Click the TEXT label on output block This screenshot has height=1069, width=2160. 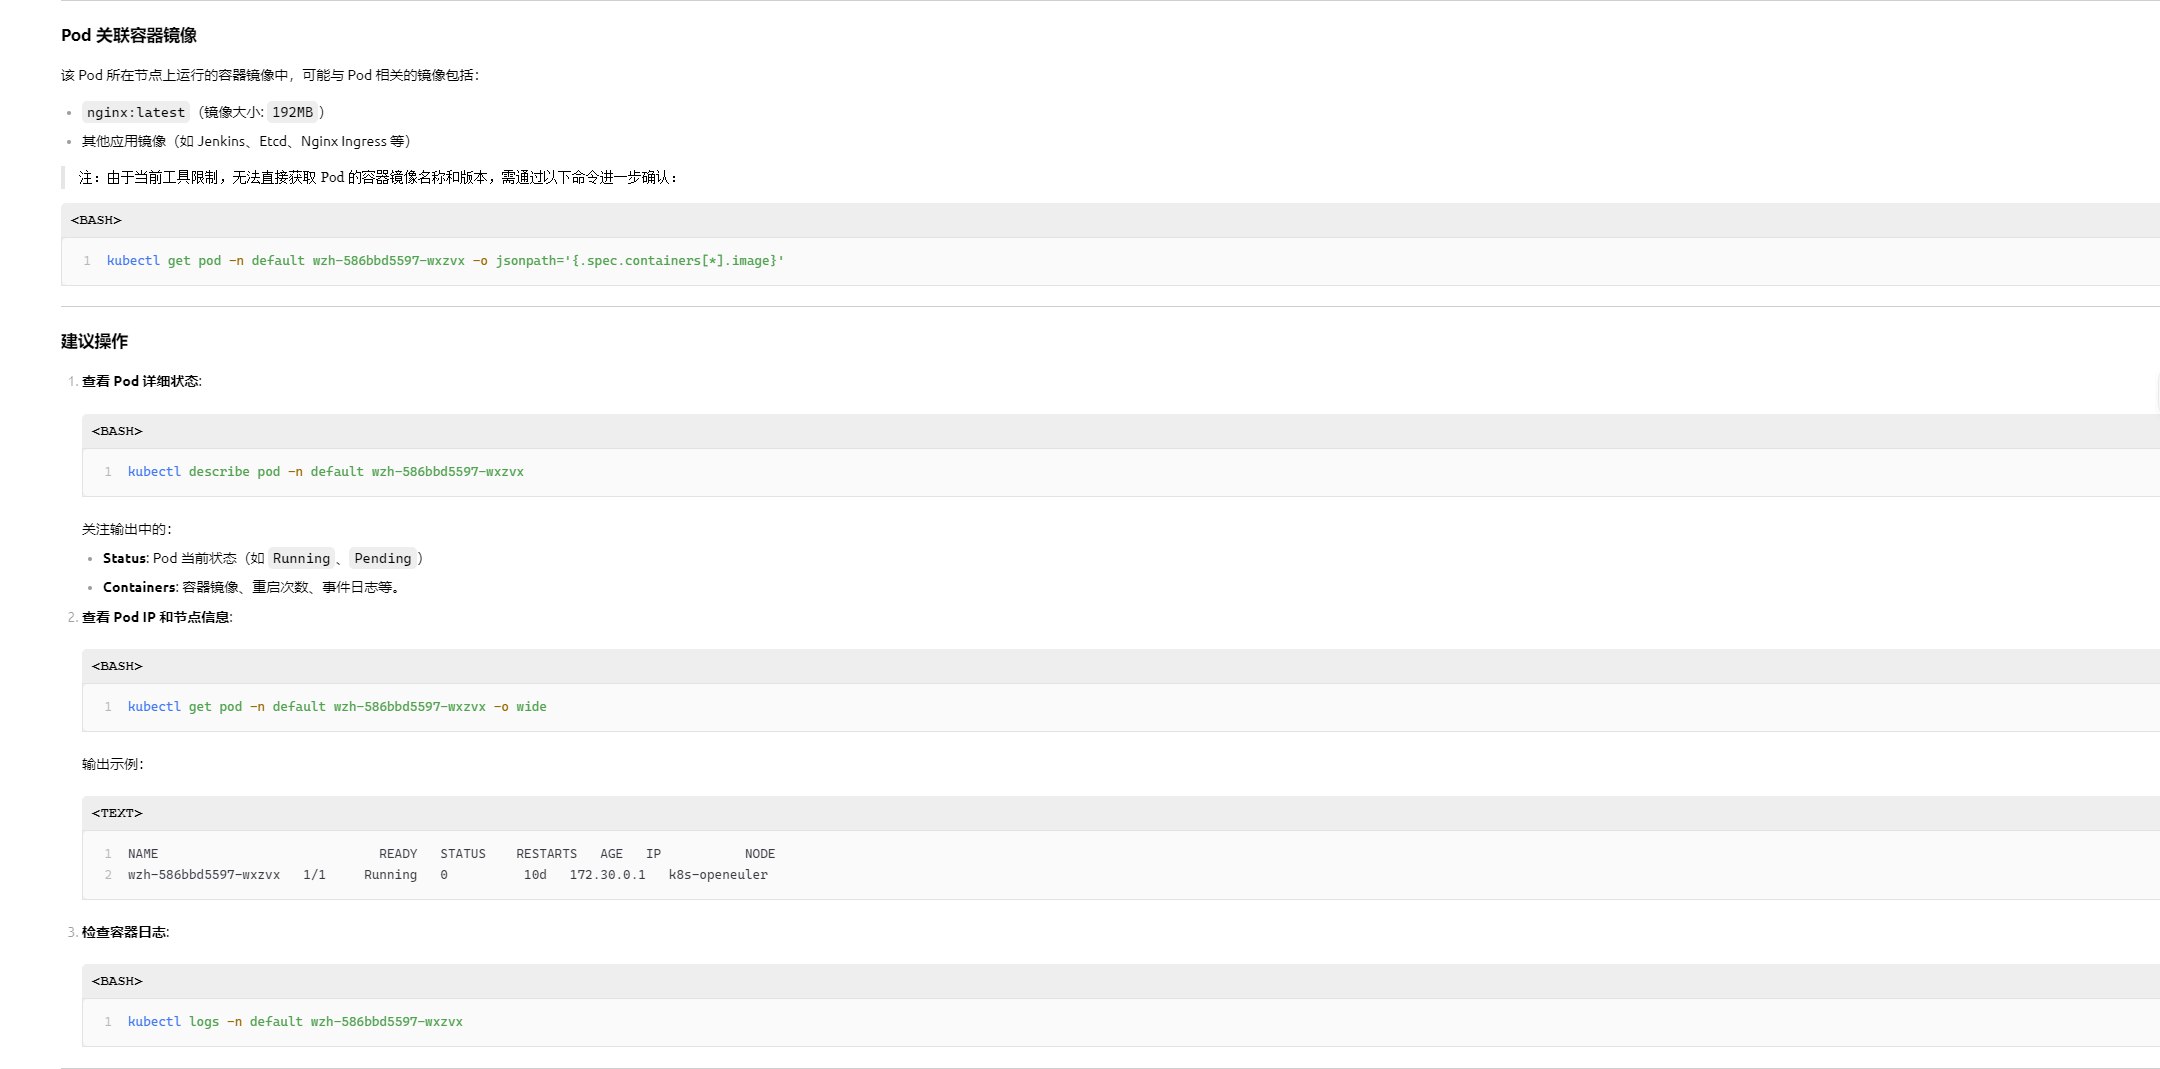[x=117, y=813]
